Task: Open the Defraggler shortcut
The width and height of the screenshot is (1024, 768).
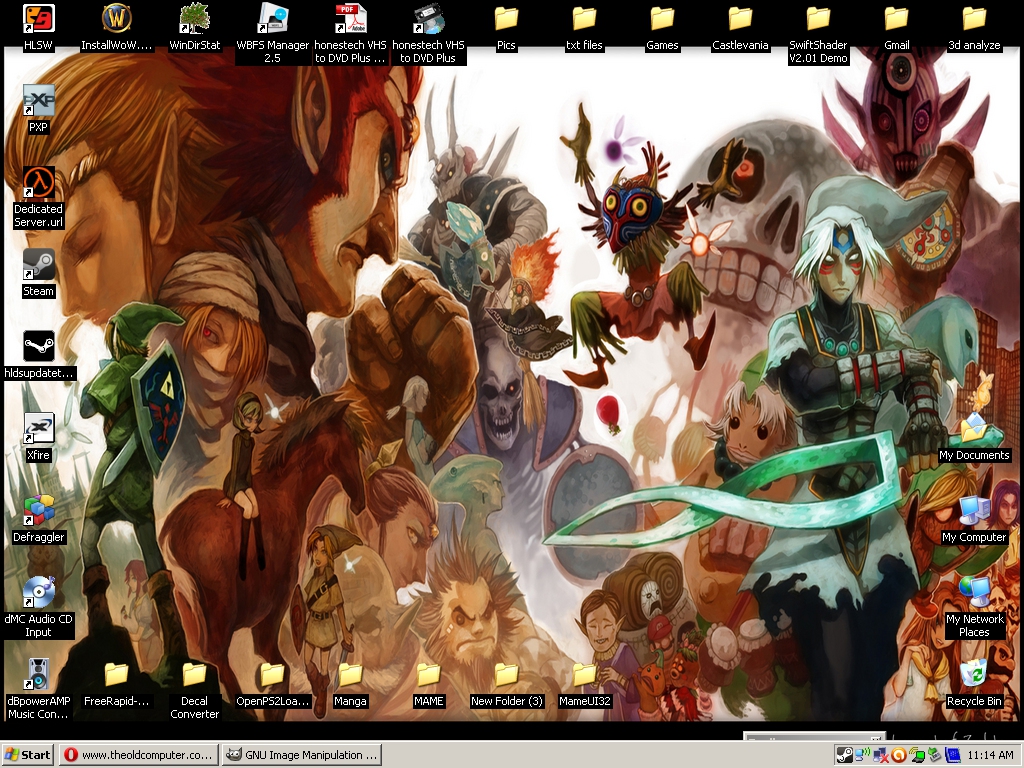Action: [39, 511]
